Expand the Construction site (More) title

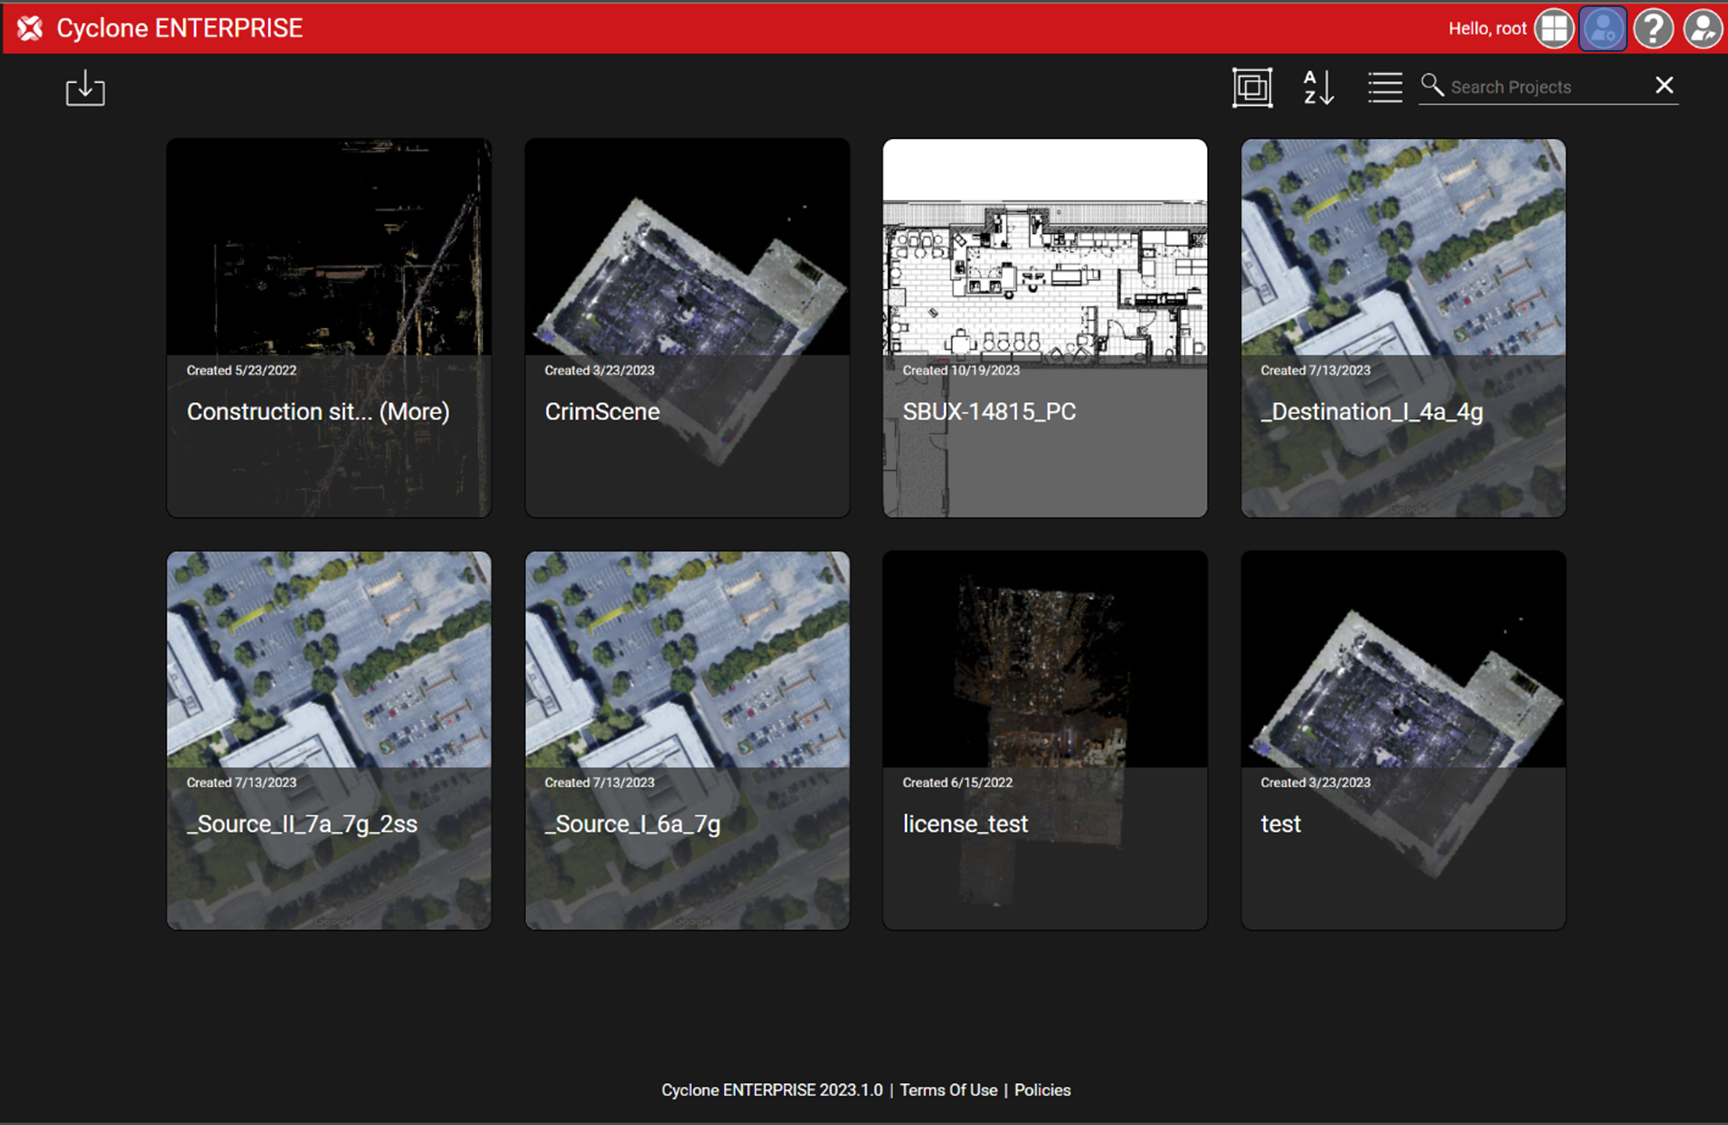(x=414, y=412)
